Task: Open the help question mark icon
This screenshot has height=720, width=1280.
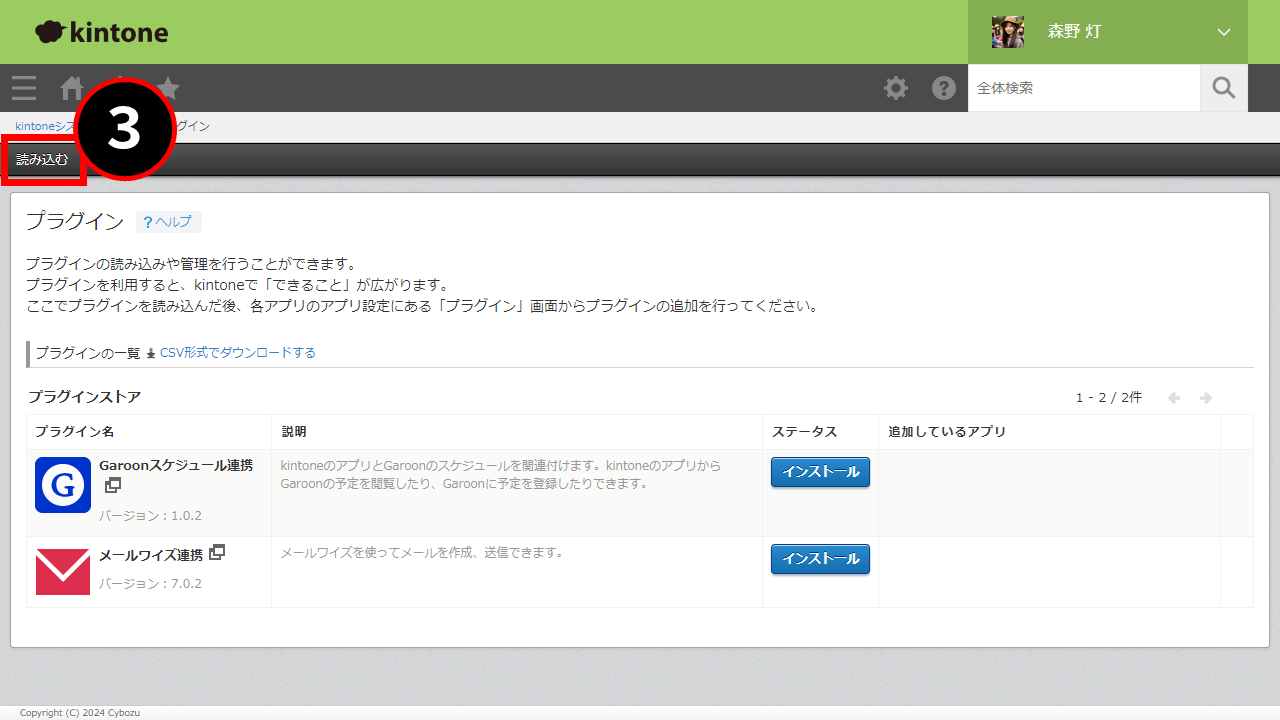Action: [x=944, y=88]
